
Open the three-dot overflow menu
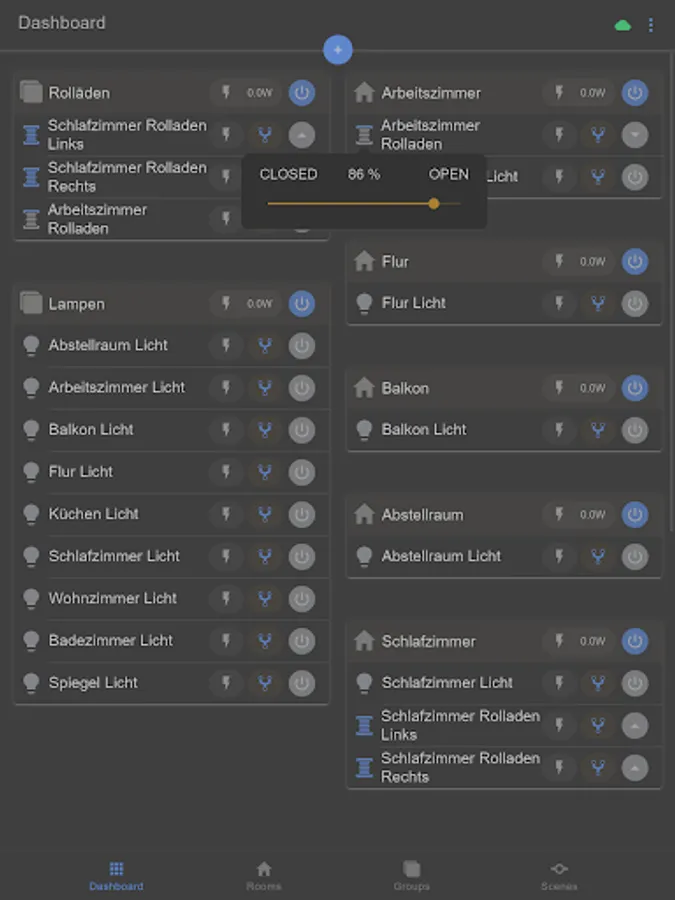pos(651,23)
